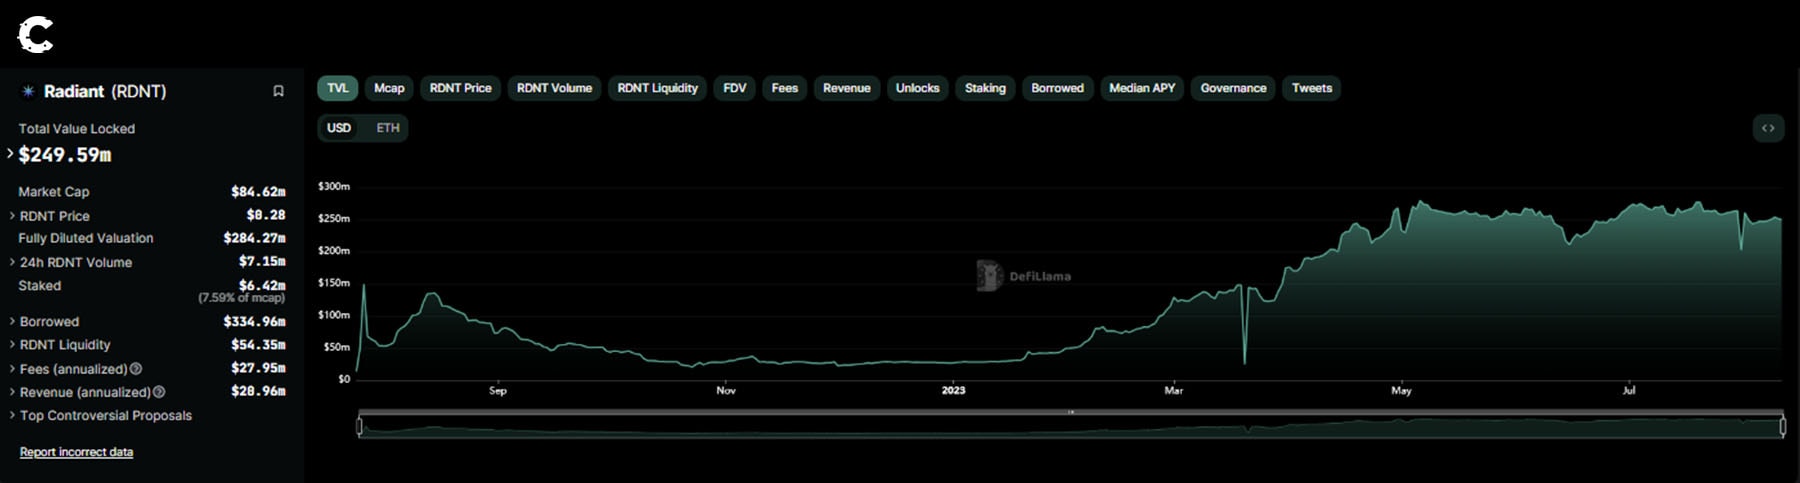Expand the RDNT Price row

pos(12,216)
